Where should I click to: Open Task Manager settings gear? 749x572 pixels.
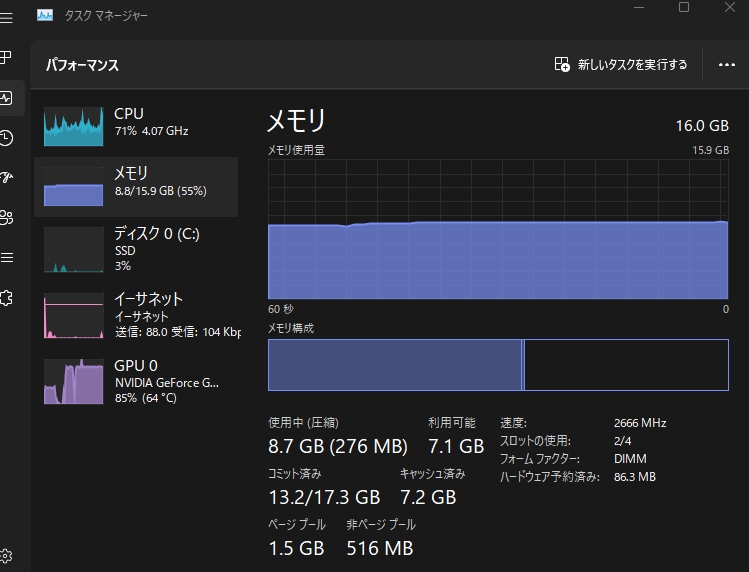point(6,555)
